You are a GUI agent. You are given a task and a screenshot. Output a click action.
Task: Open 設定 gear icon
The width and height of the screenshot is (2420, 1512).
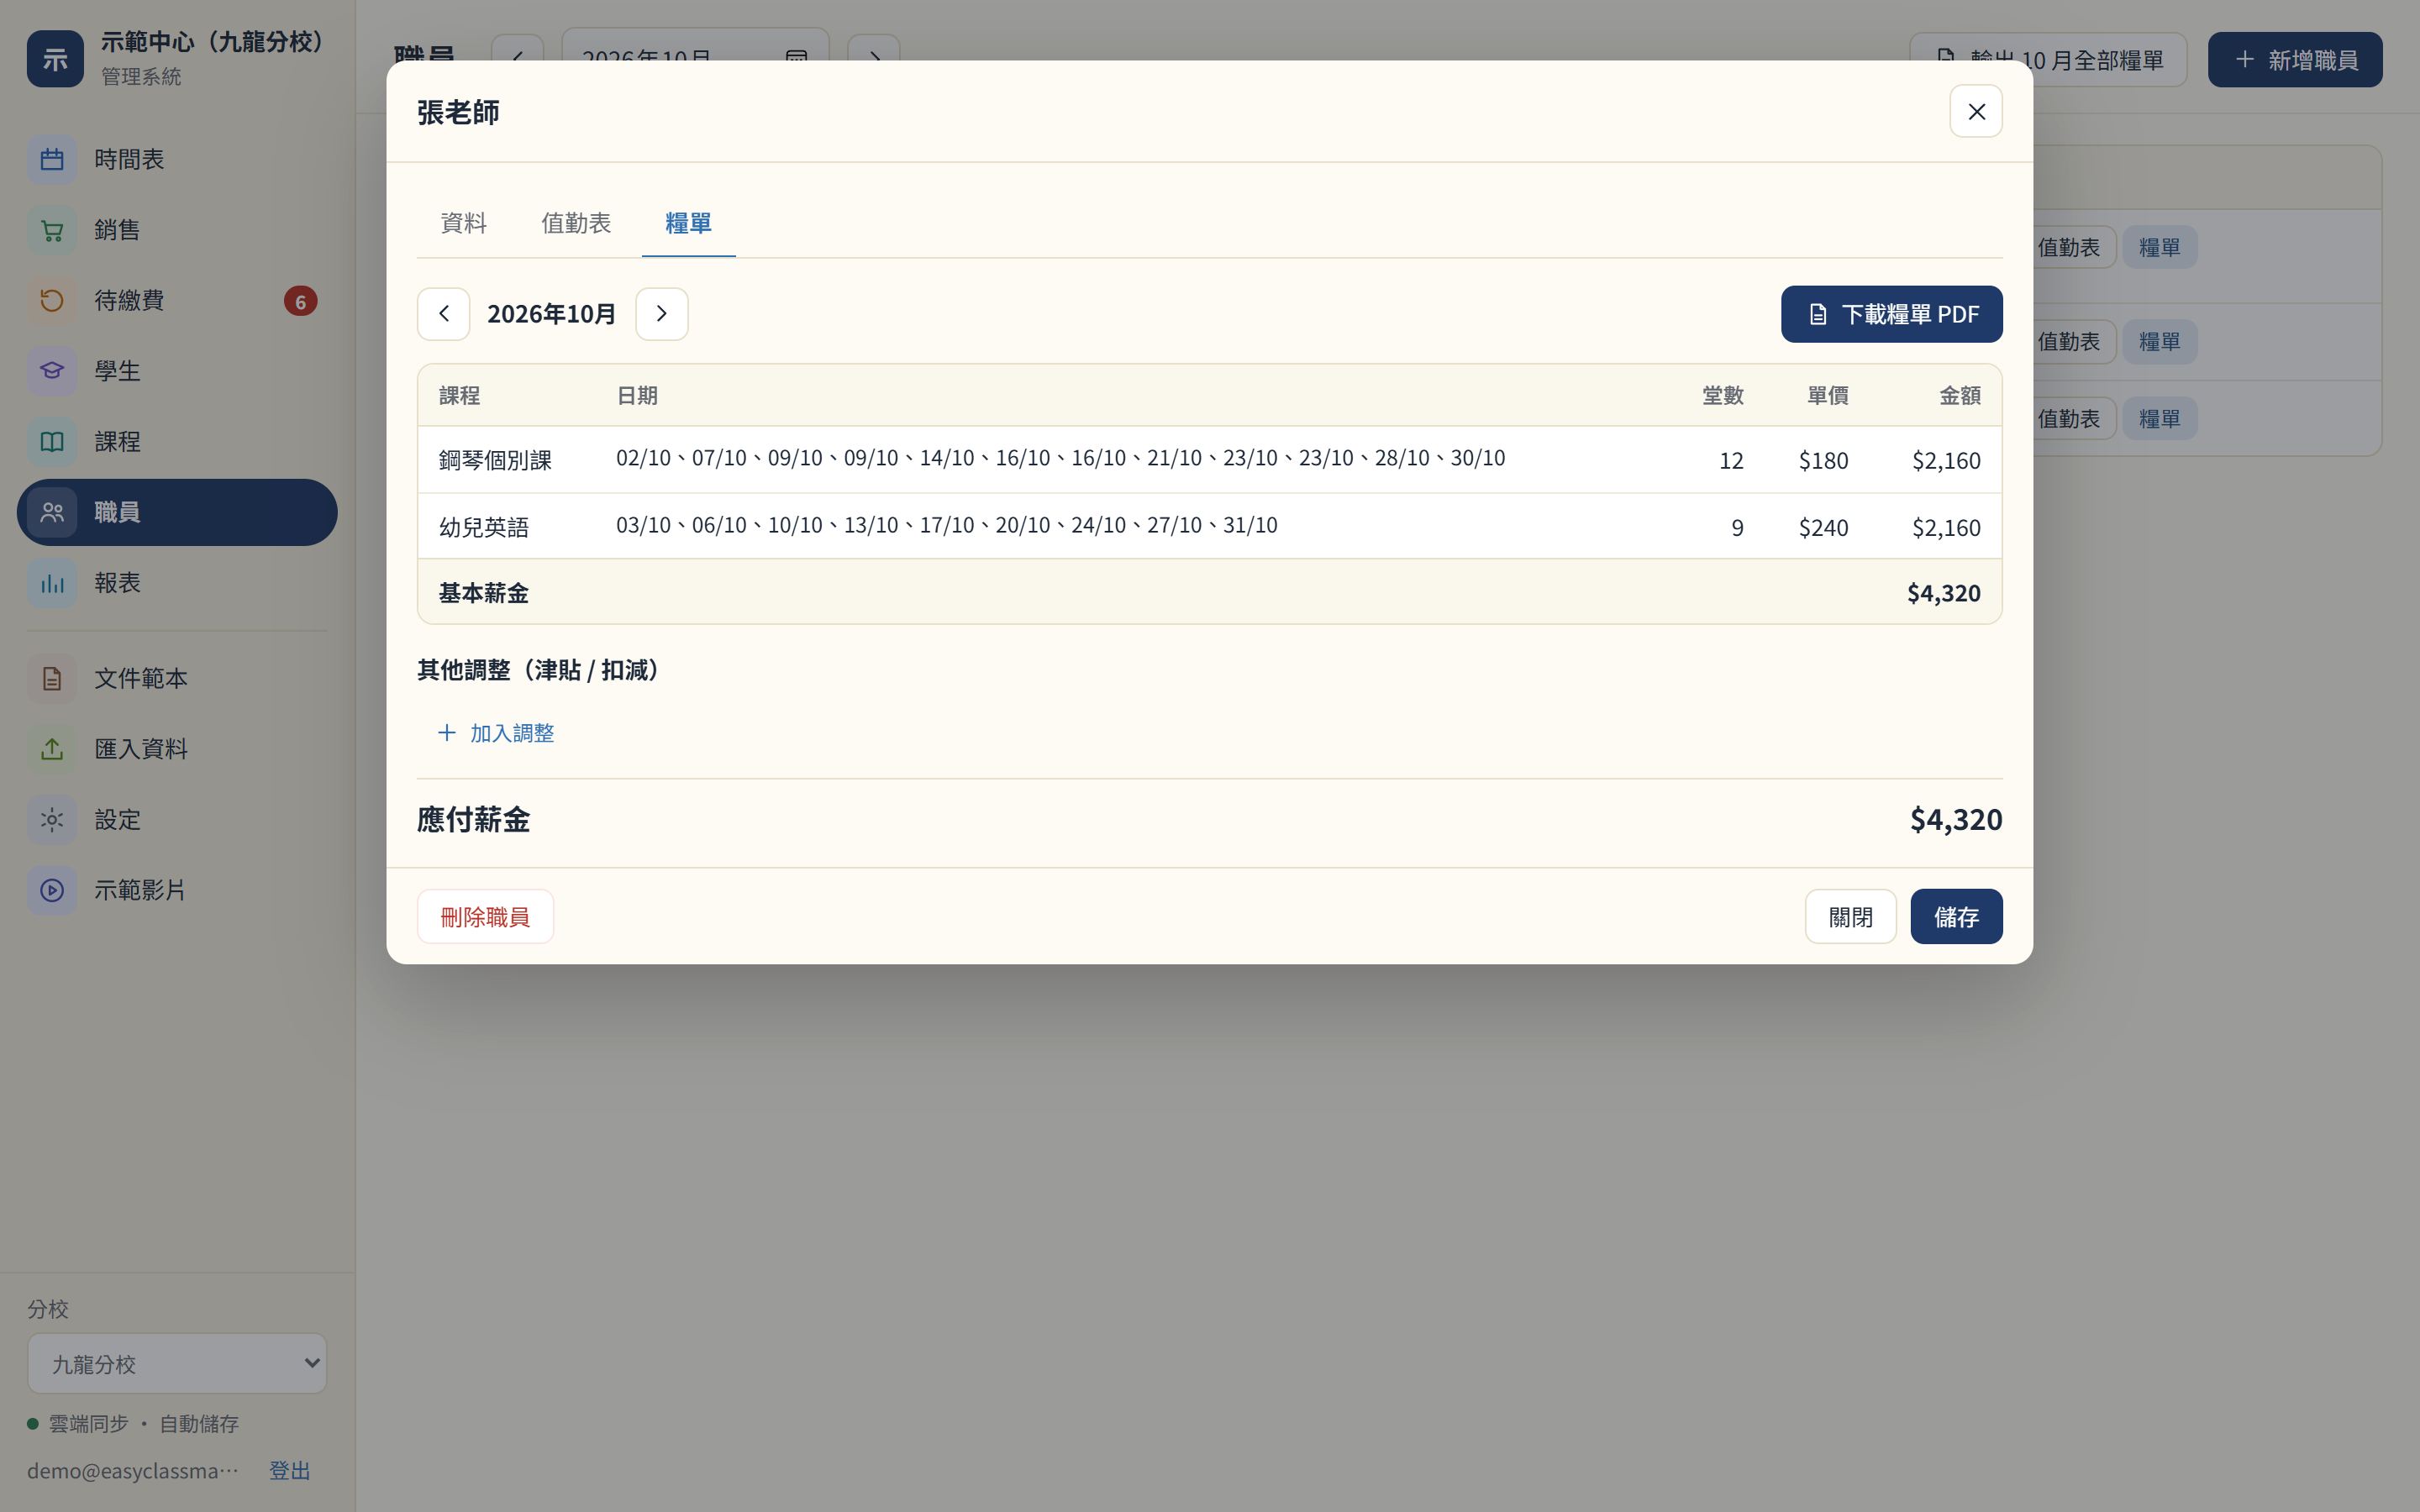click(52, 820)
